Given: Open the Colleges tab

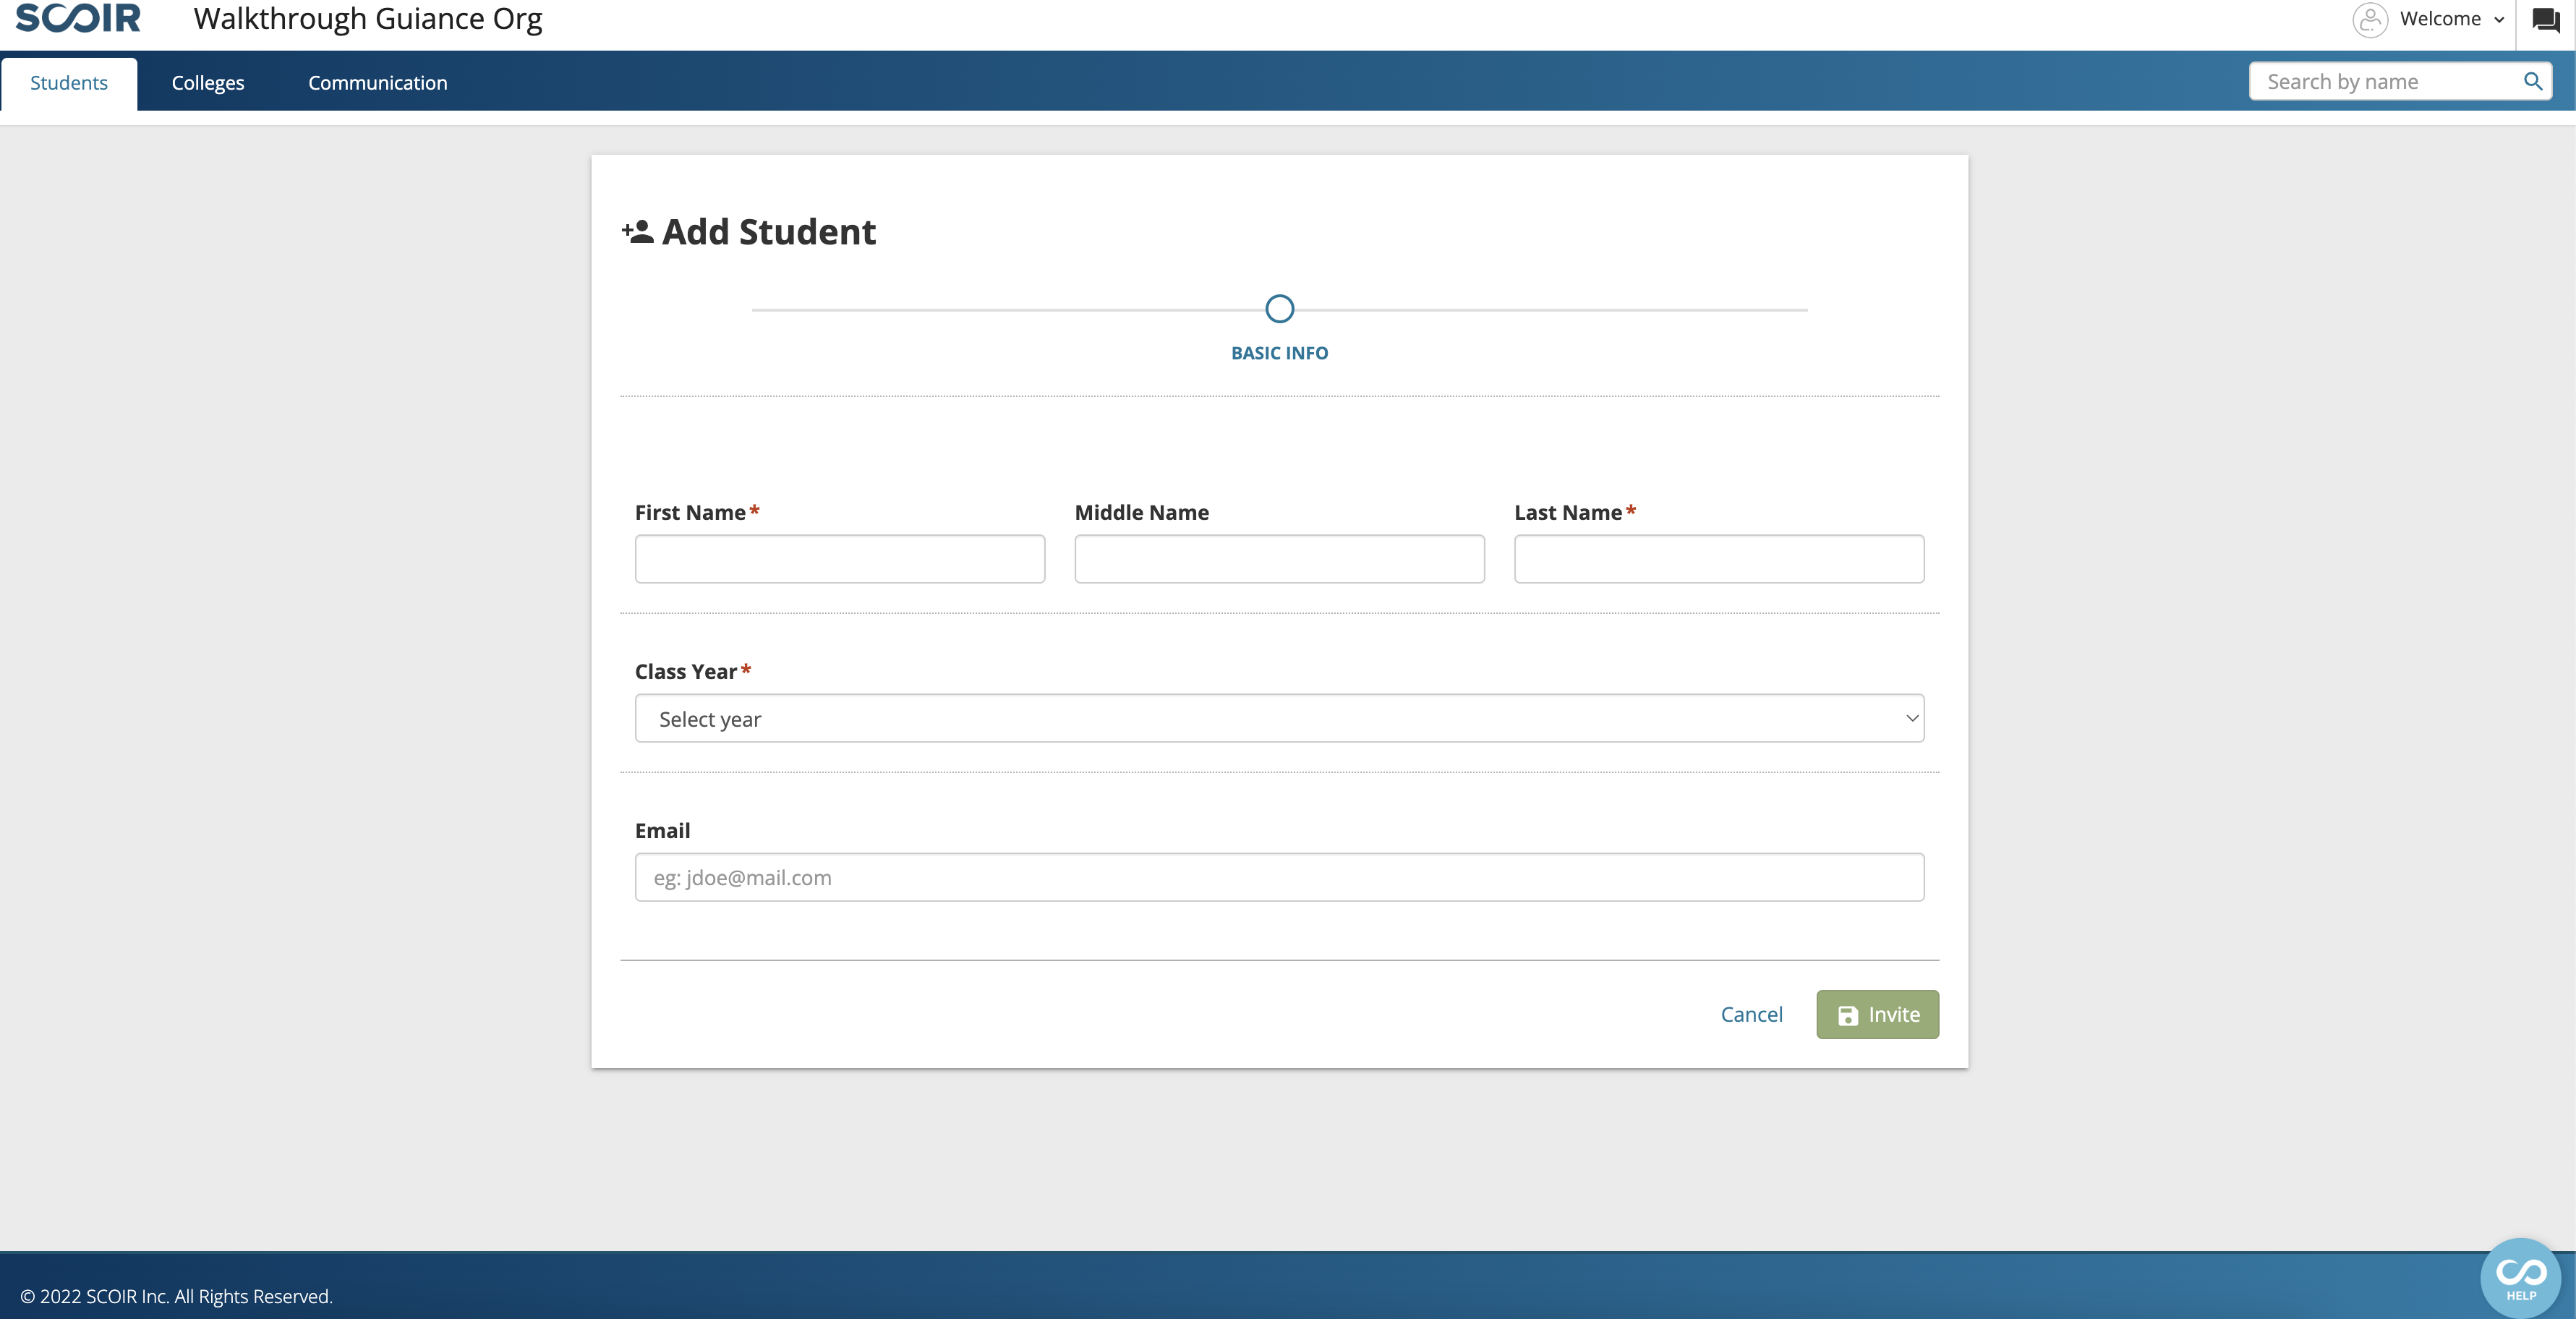Looking at the screenshot, I should (208, 83).
